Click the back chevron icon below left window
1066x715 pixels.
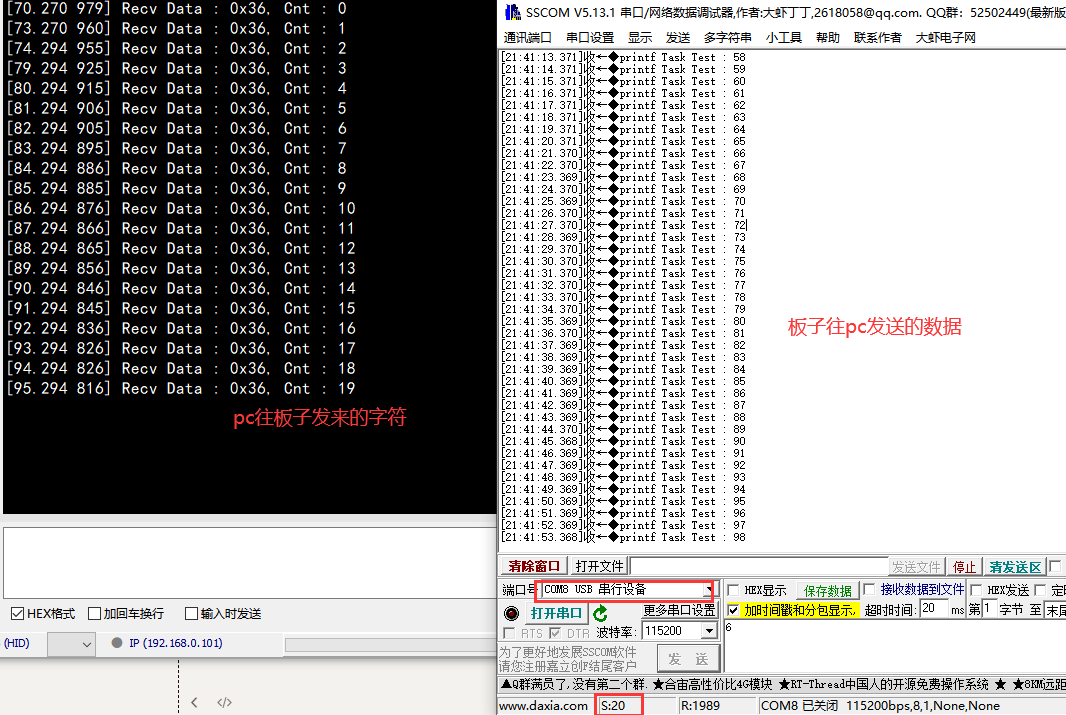[194, 702]
